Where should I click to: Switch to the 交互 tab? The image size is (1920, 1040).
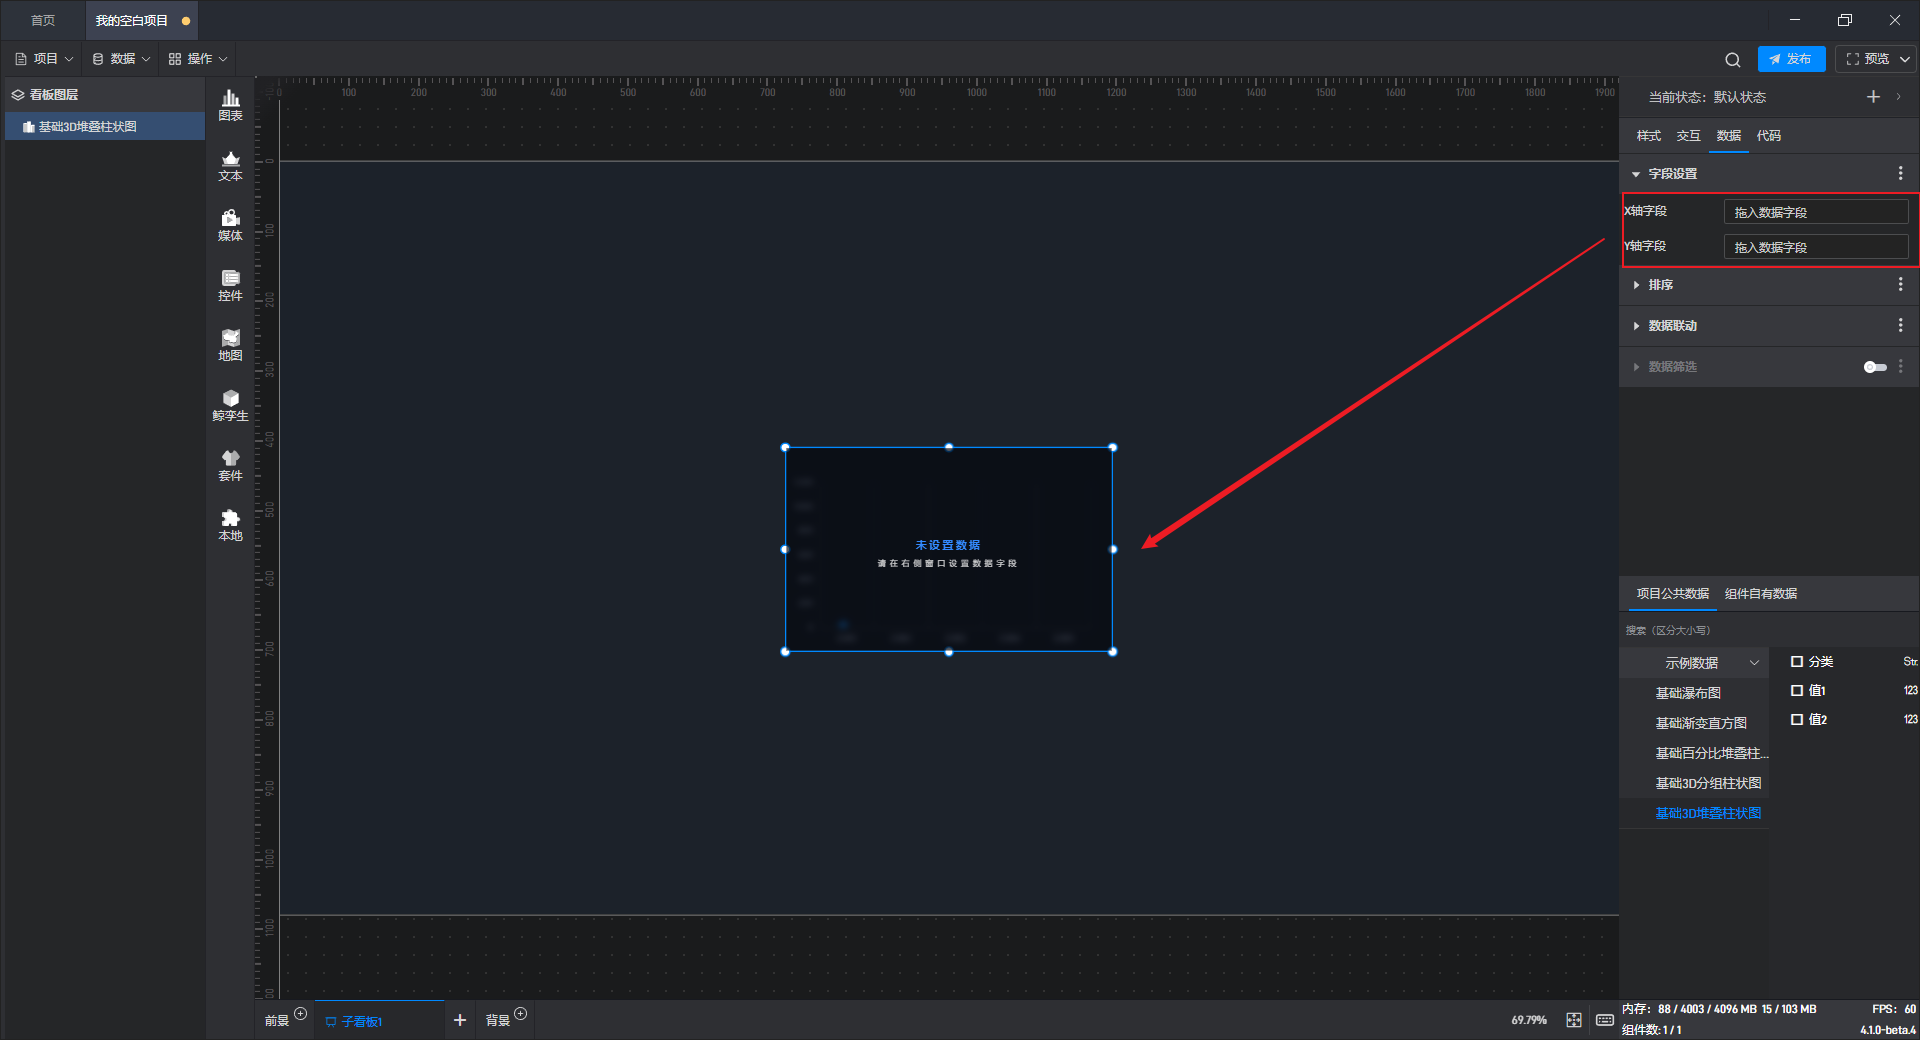pos(1688,136)
